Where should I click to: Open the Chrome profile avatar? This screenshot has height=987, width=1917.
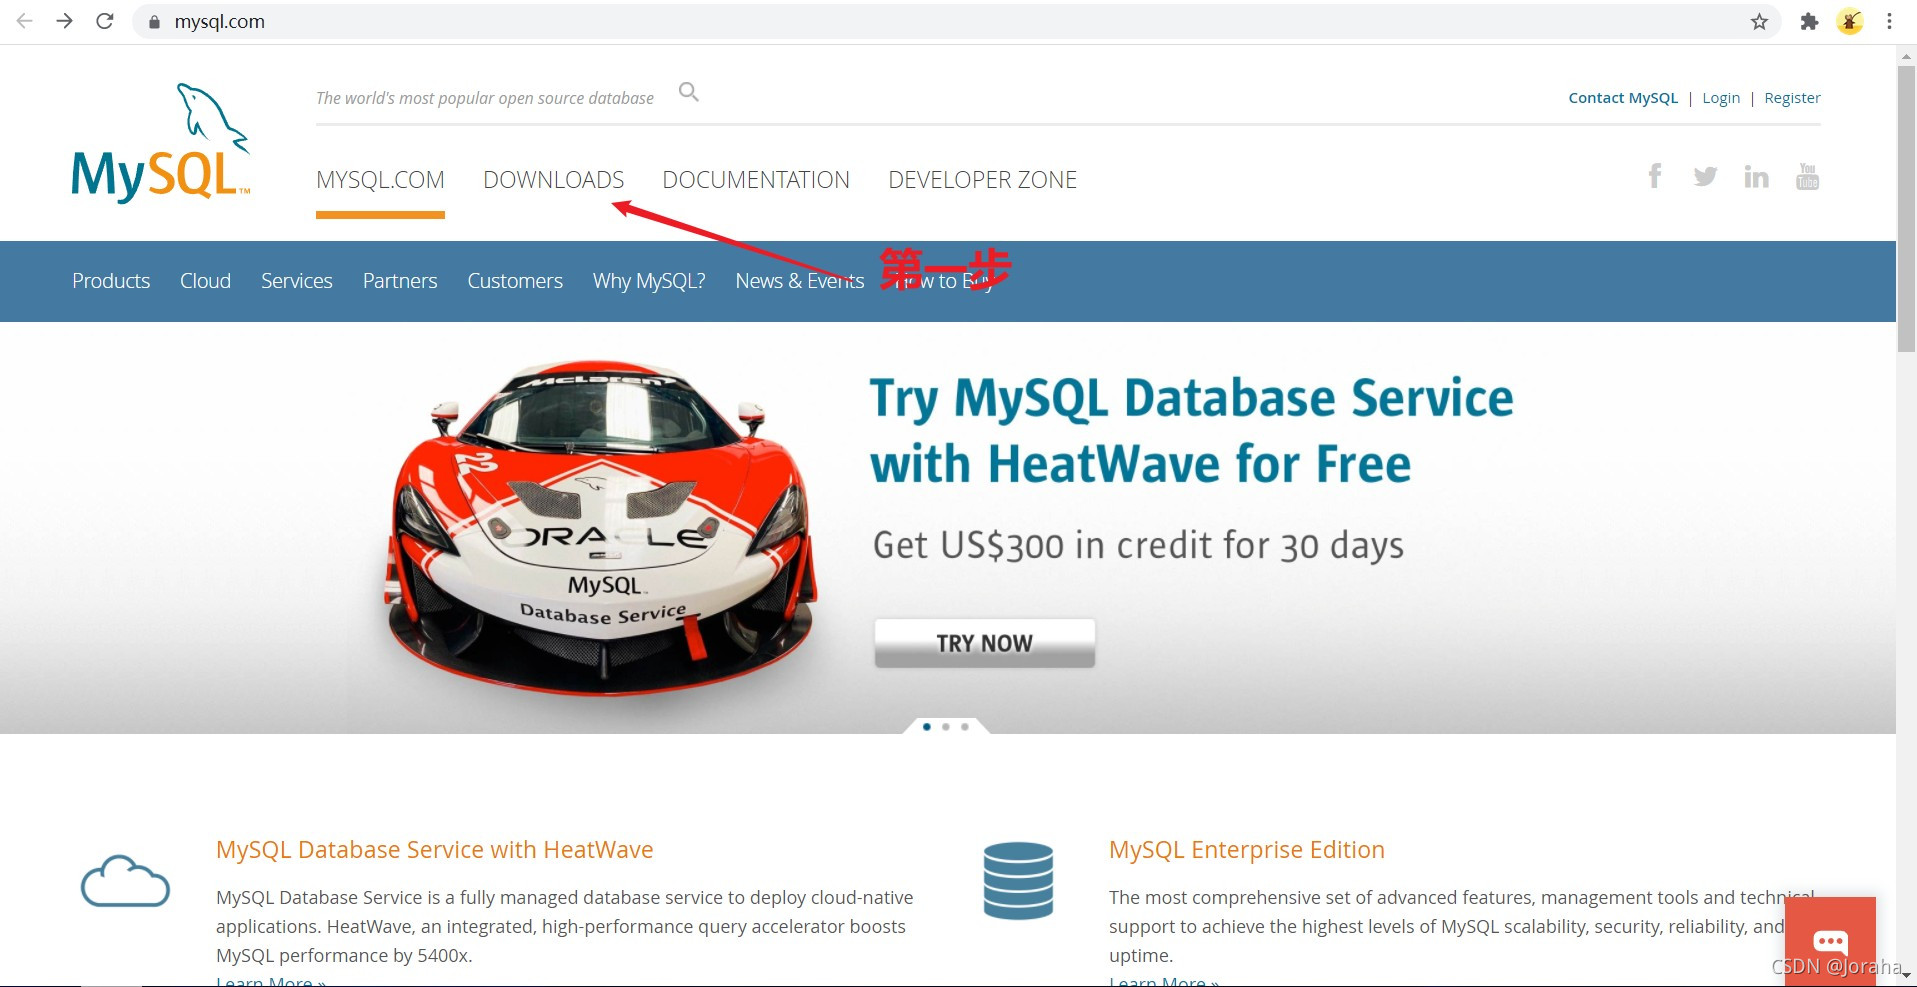coord(1850,22)
